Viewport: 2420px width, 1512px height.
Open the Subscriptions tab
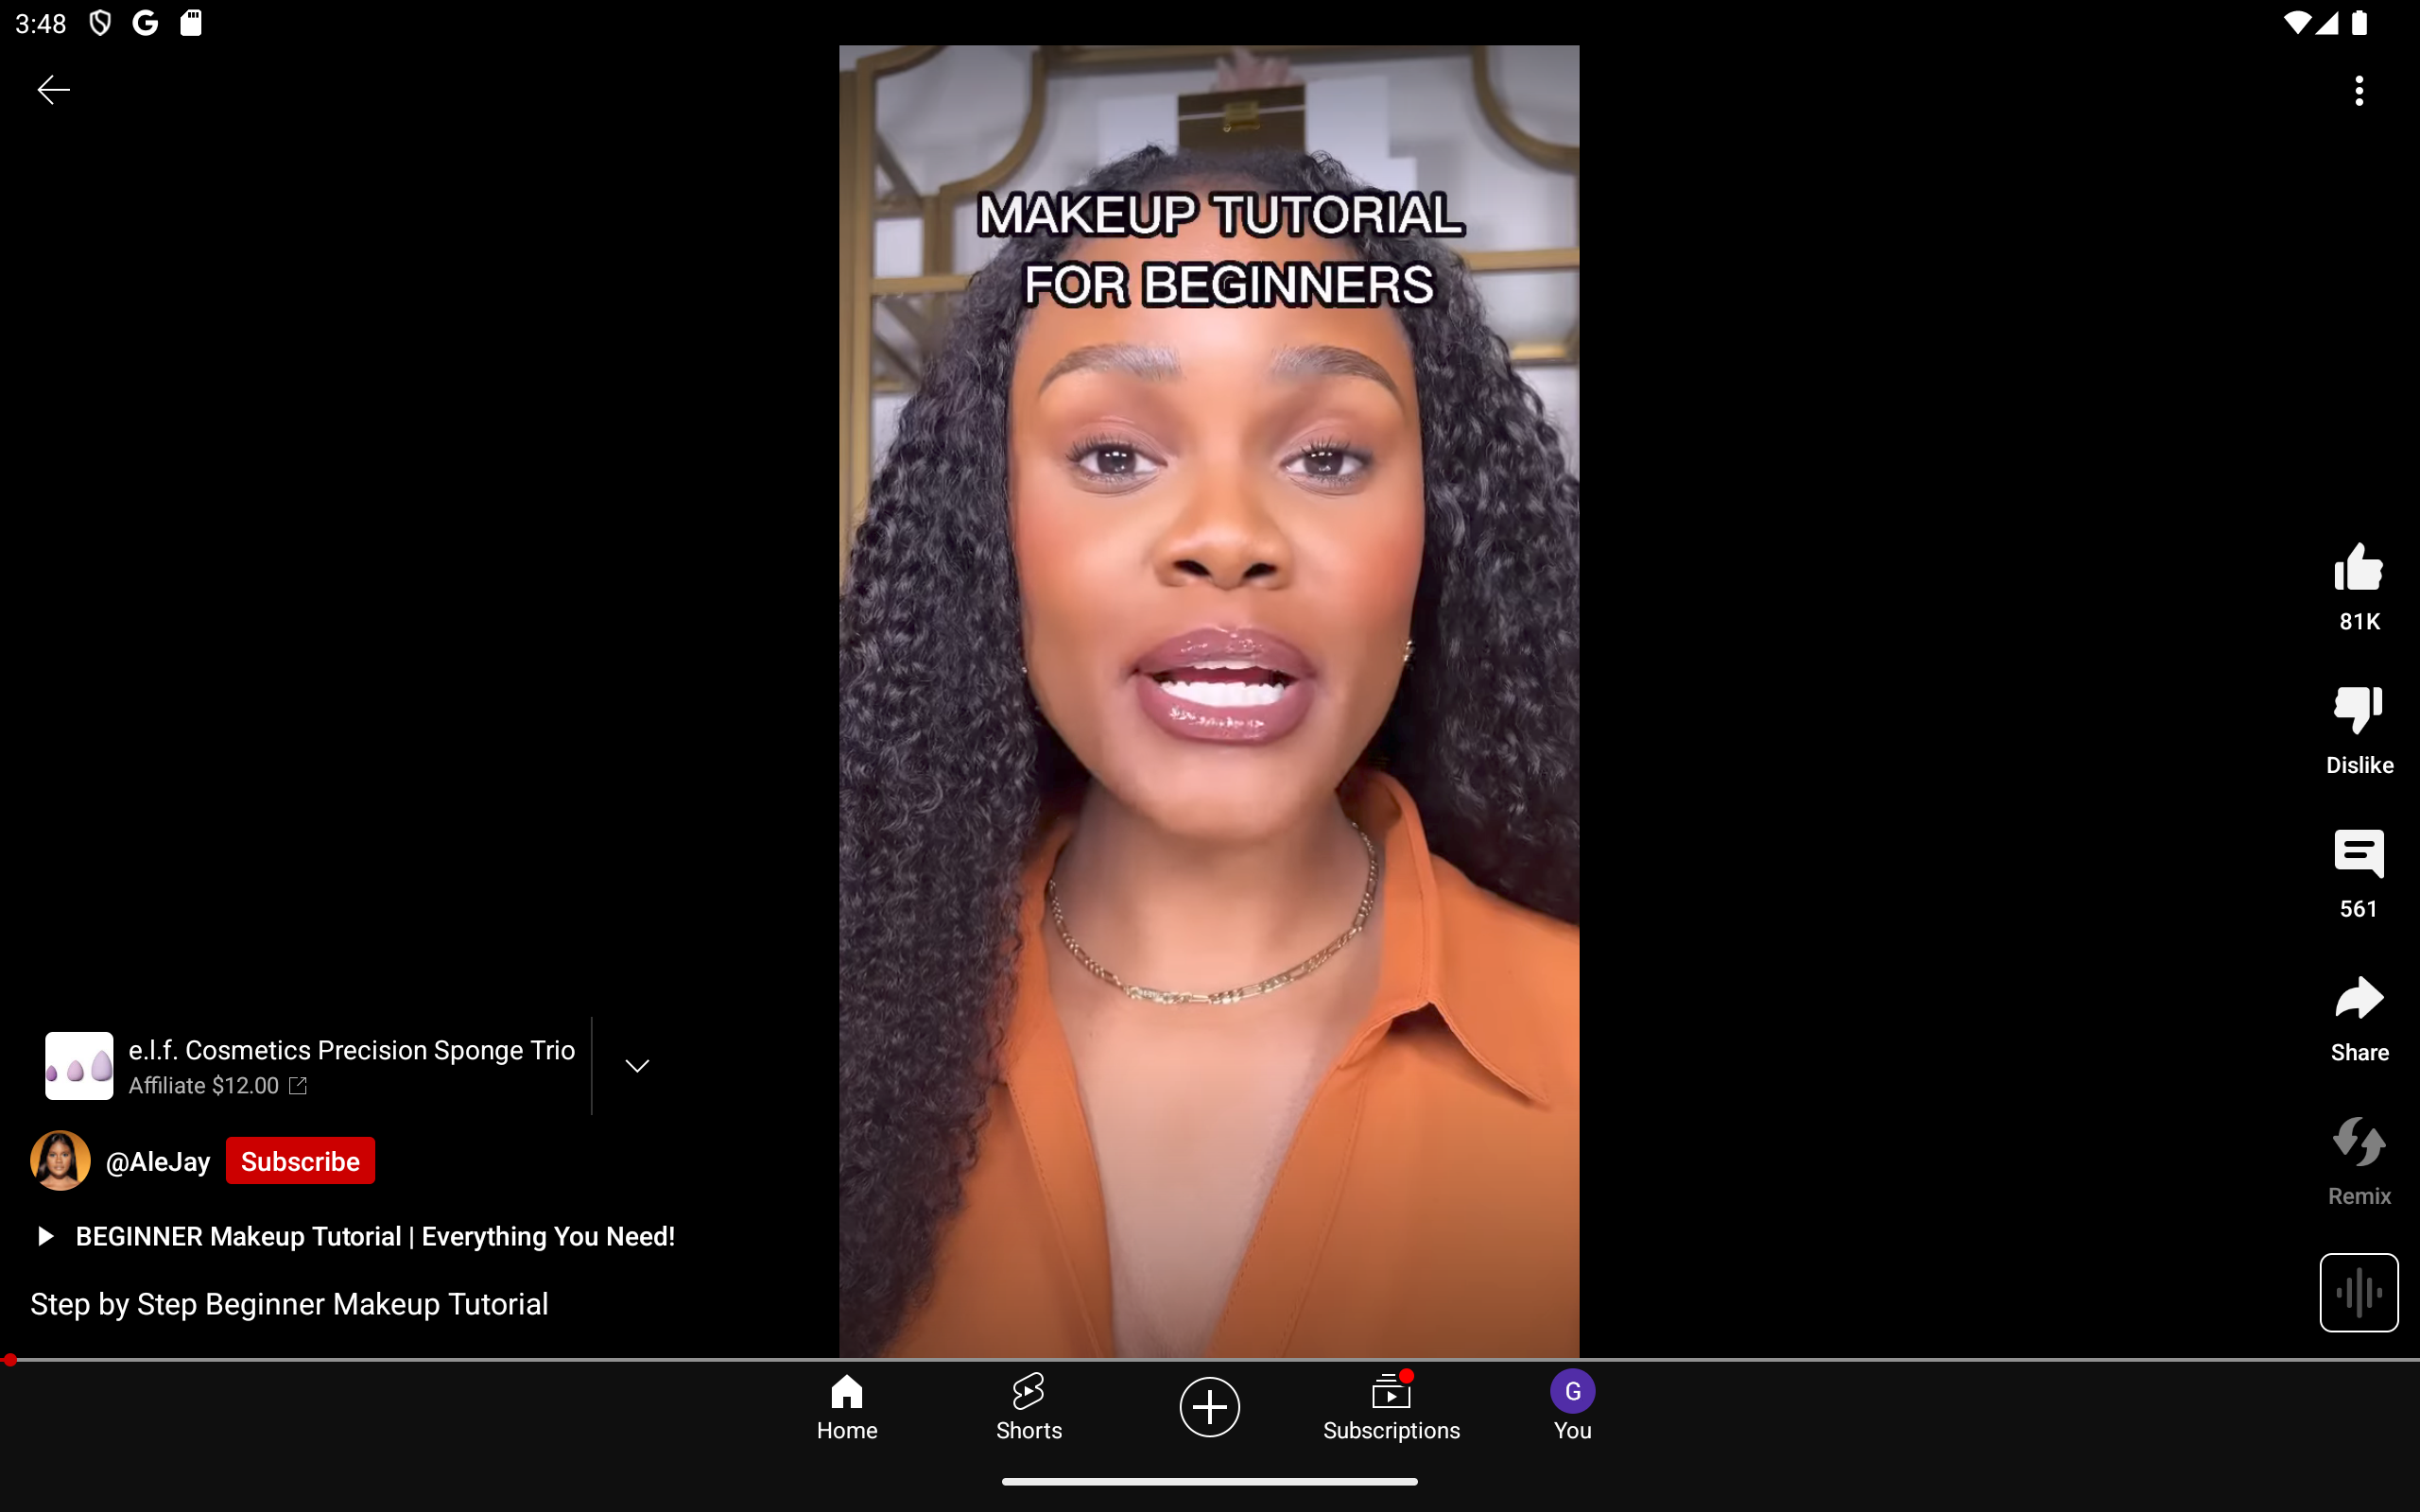[1391, 1406]
